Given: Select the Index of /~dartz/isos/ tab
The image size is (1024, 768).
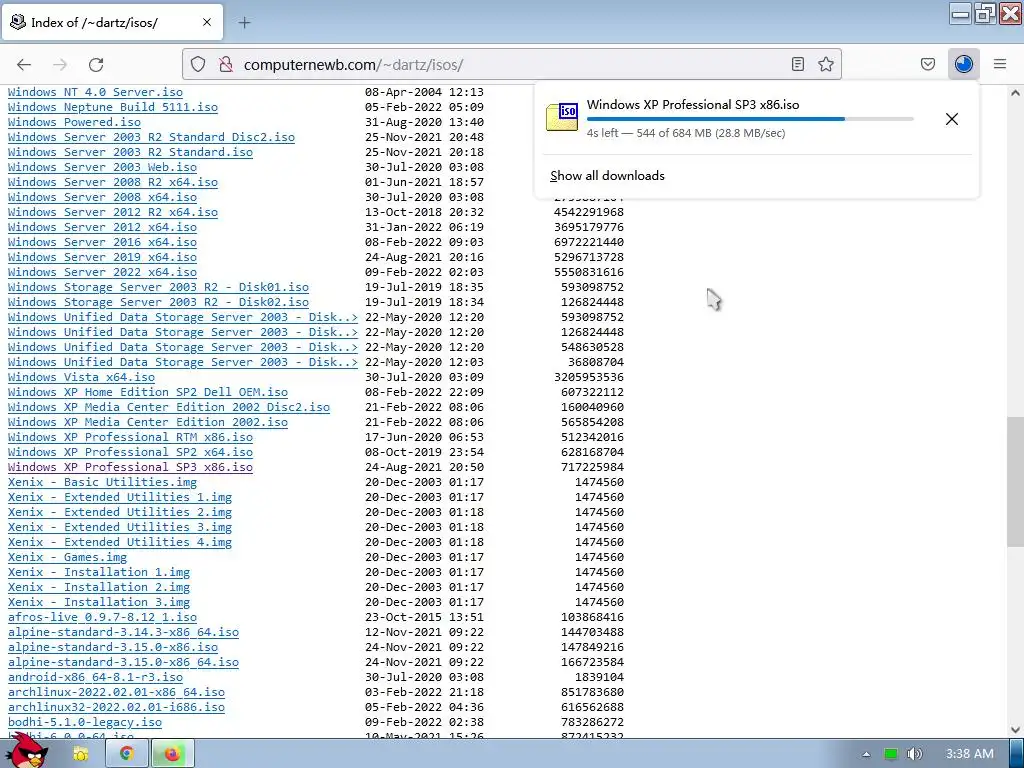Looking at the screenshot, I should pyautogui.click(x=112, y=22).
